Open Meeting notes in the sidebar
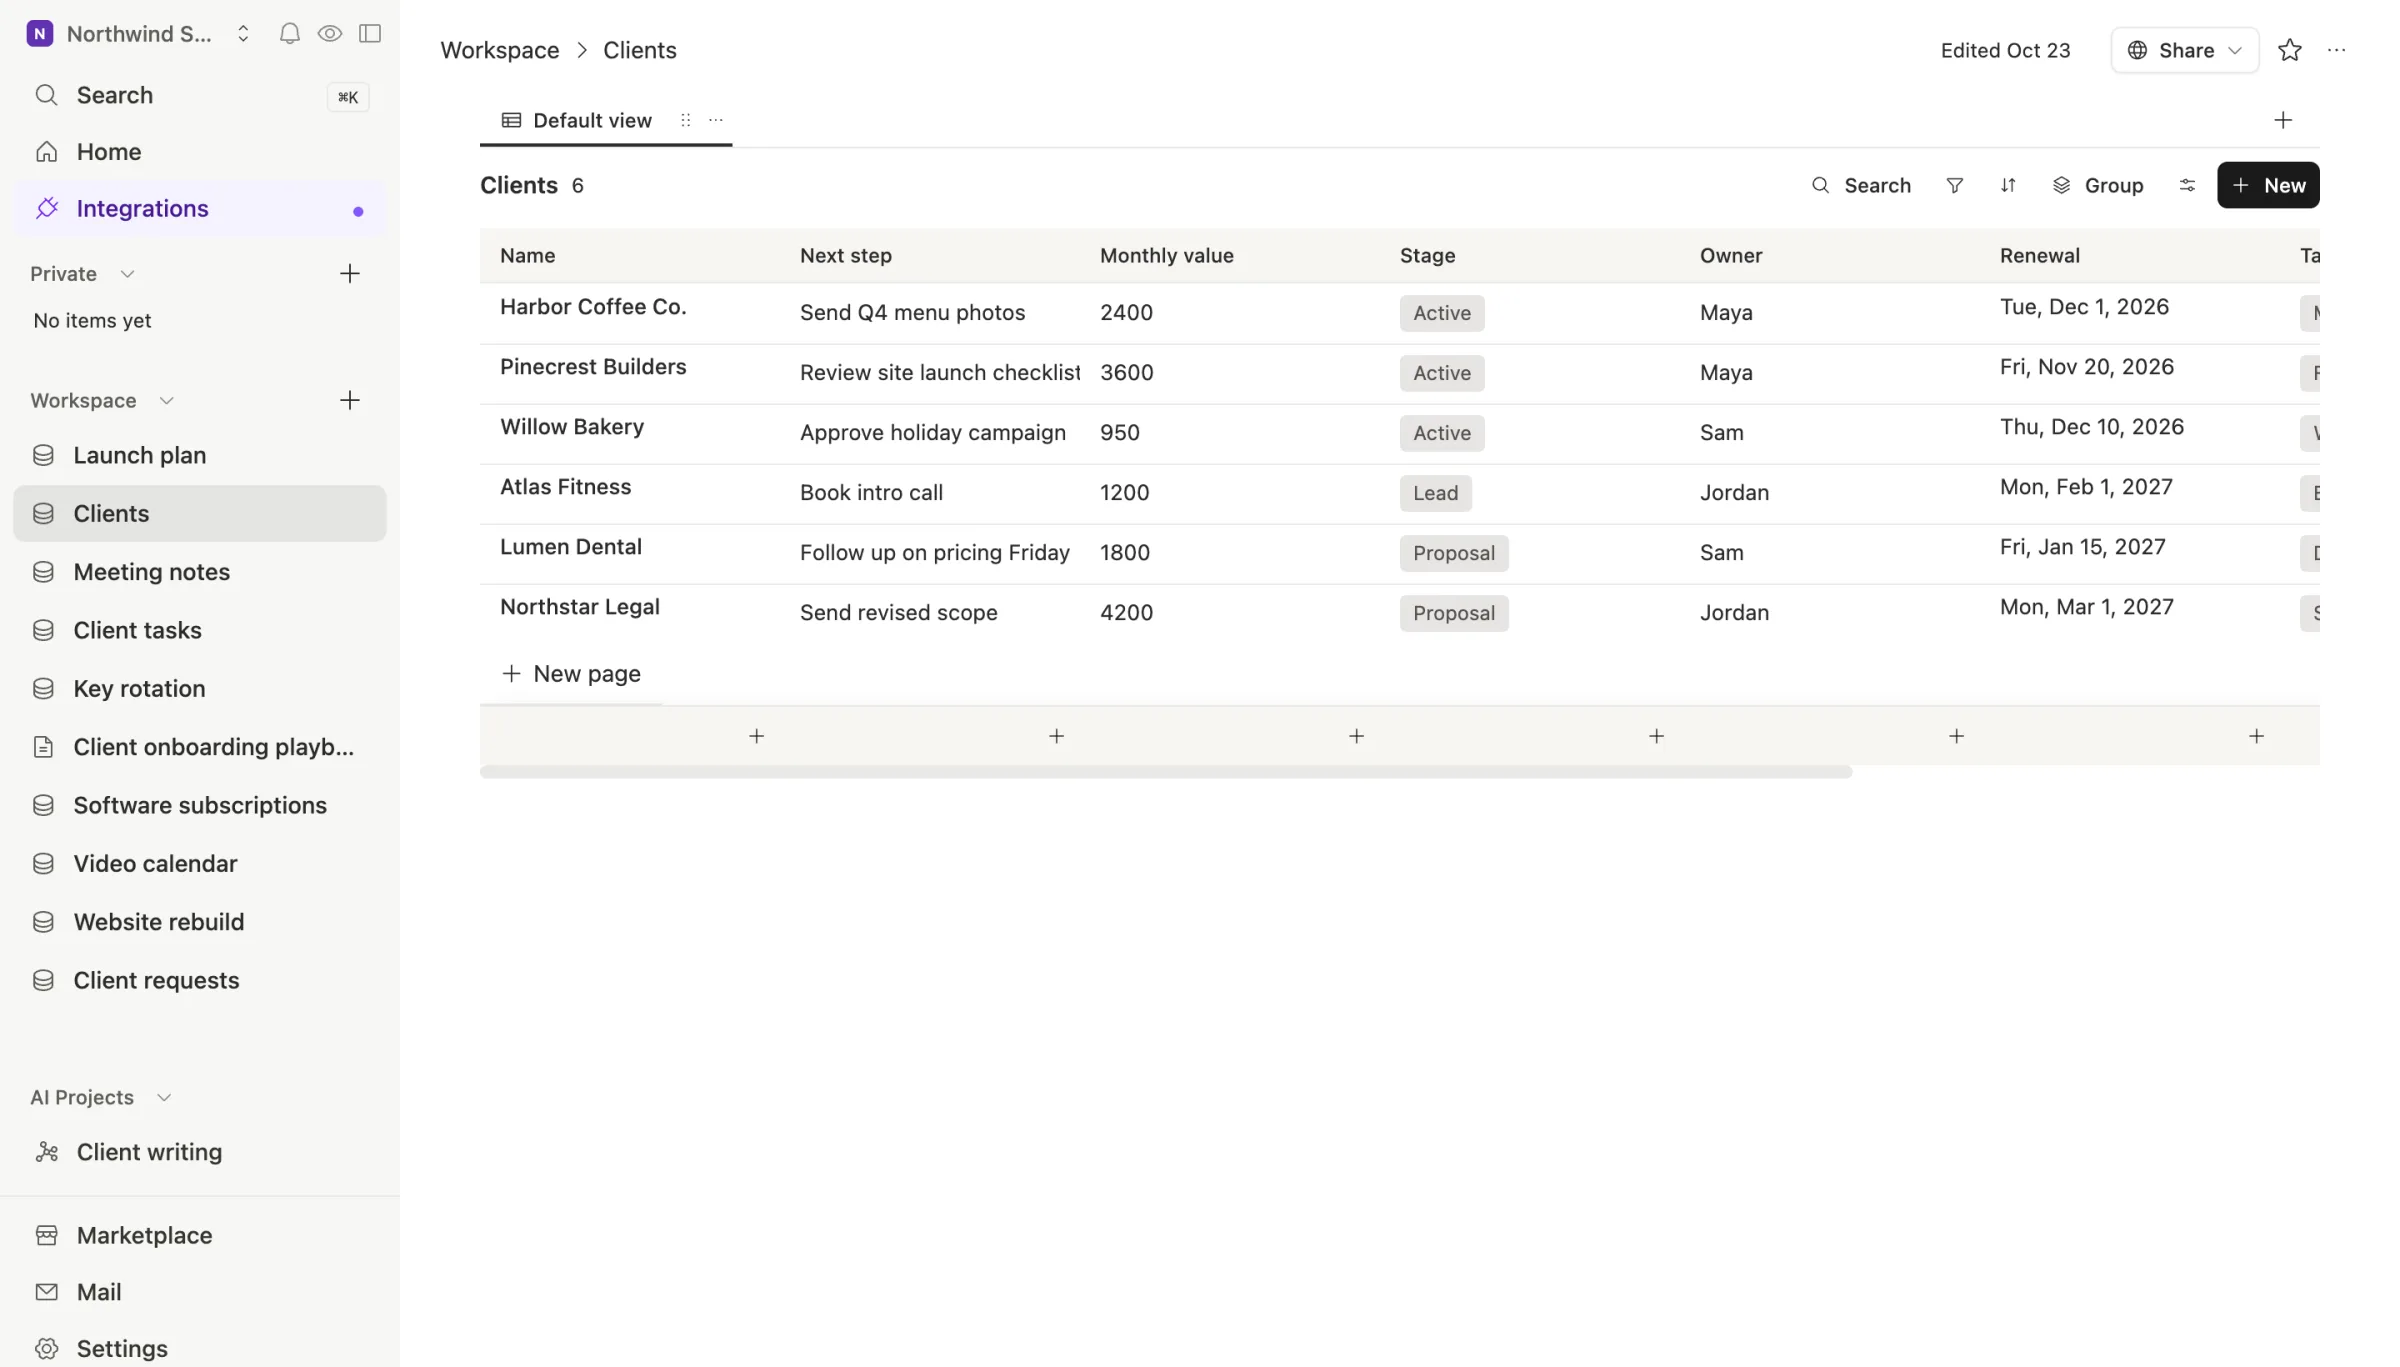Screen dimensions: 2400x1367 (200, 572)
